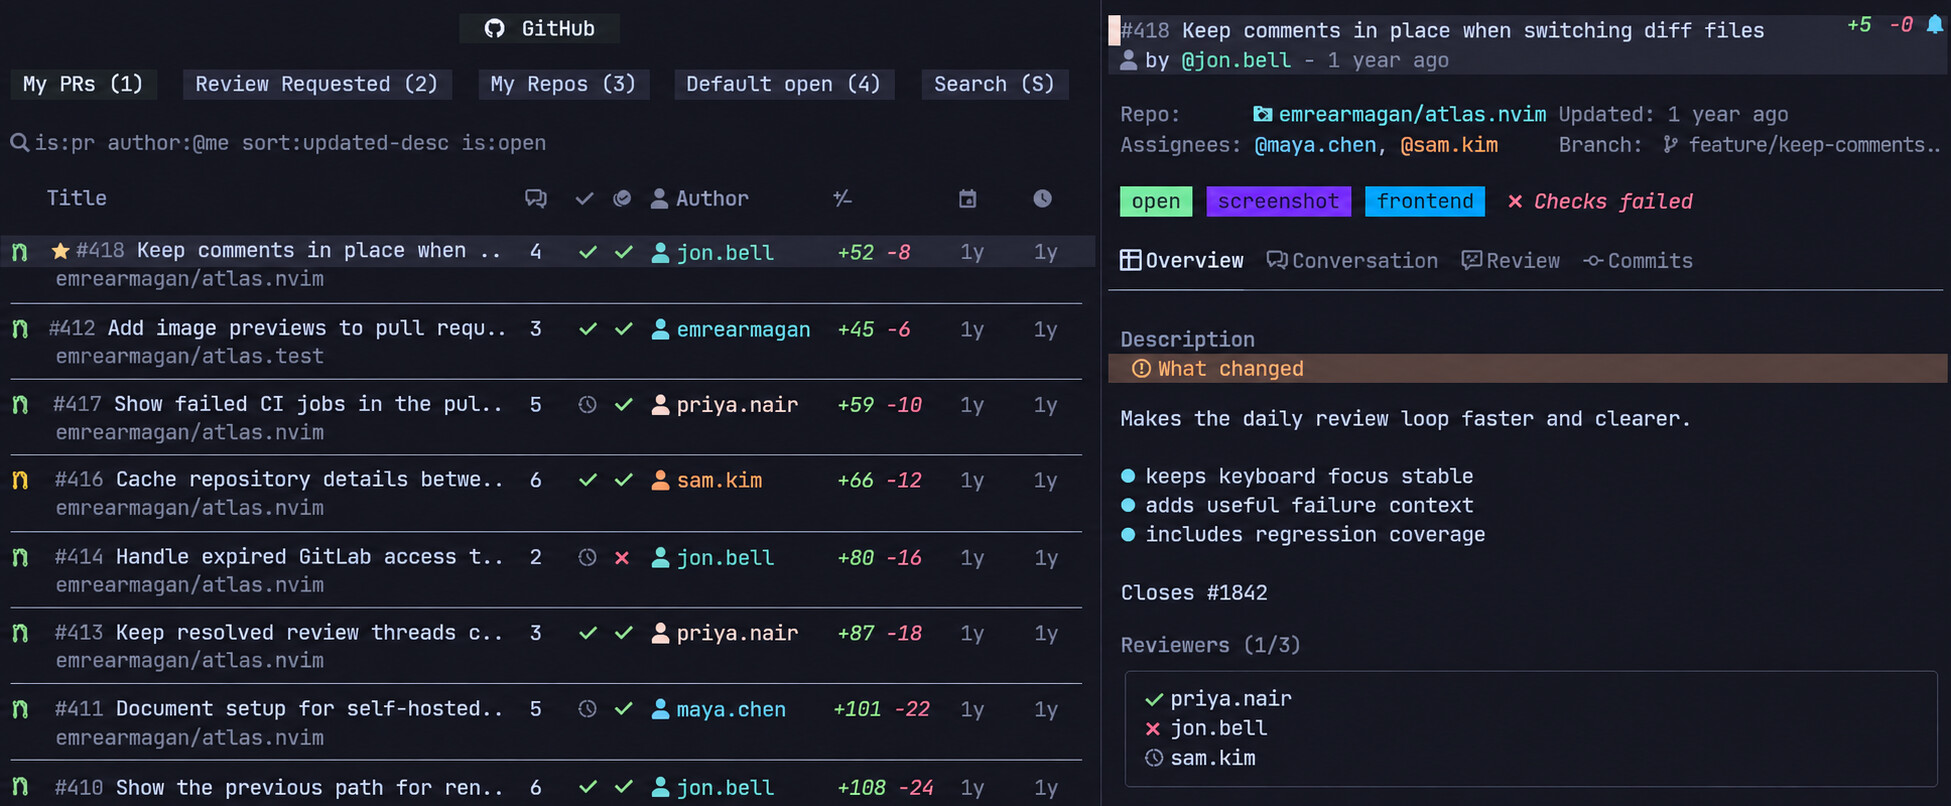Click the @jon.bell author link in header
Viewport: 1951px width, 806px height.
point(1236,61)
